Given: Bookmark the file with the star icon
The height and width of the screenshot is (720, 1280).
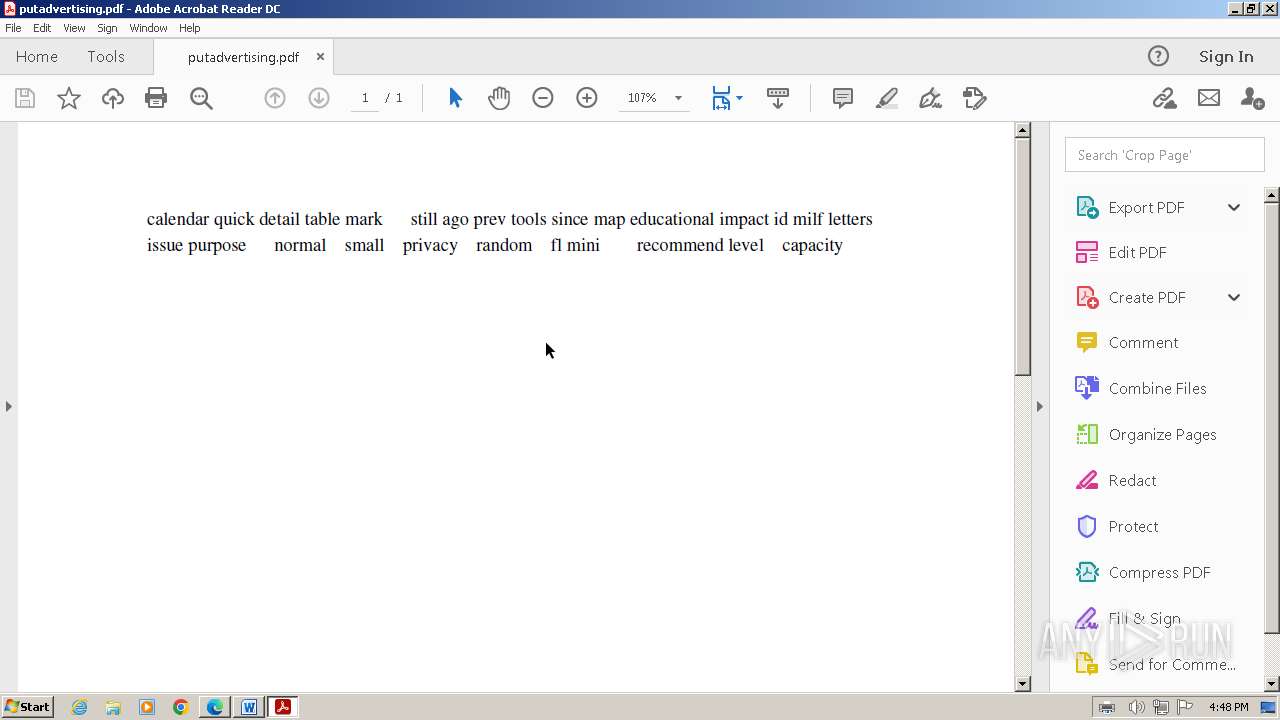Looking at the screenshot, I should pyautogui.click(x=69, y=98).
